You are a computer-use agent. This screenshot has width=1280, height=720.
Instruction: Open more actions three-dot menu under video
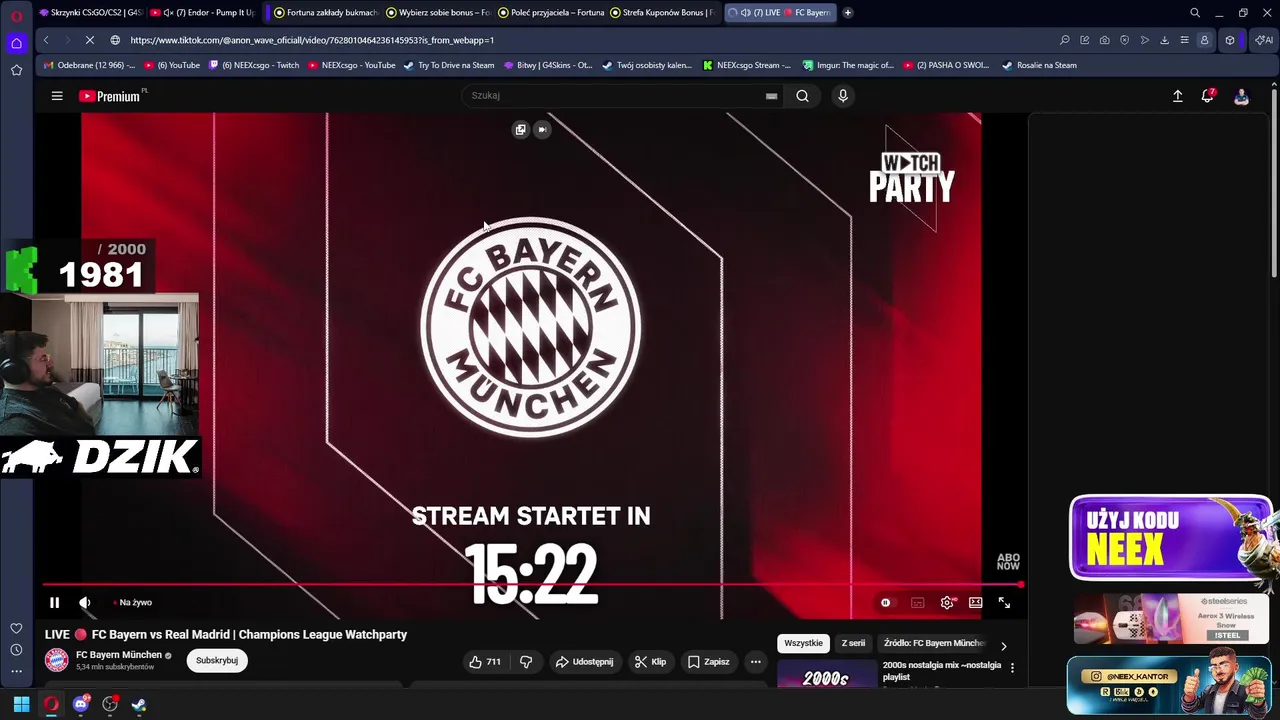click(x=756, y=662)
